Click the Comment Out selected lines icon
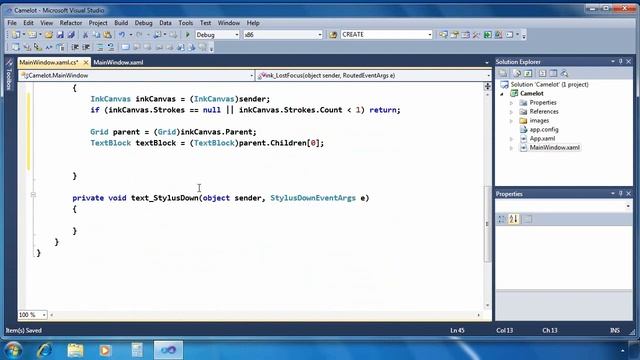Viewport: 640px width, 360px height. (100, 47)
